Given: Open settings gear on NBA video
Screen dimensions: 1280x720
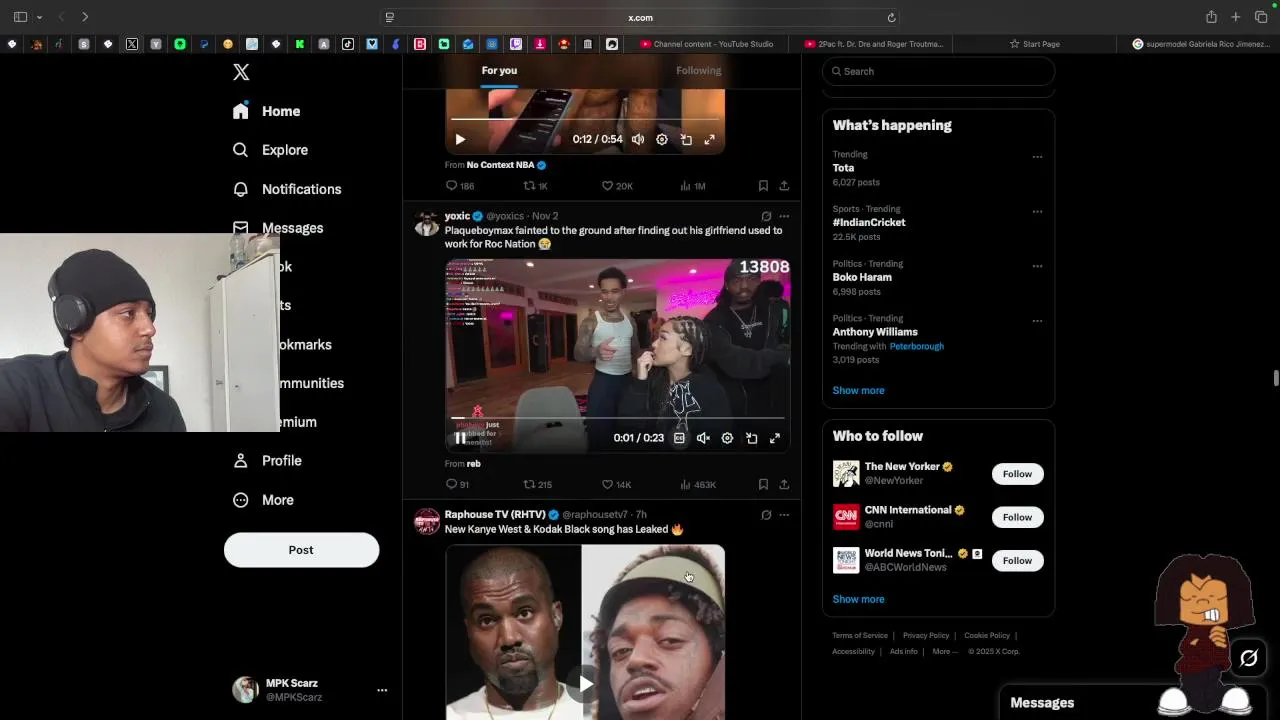Looking at the screenshot, I should tap(662, 140).
